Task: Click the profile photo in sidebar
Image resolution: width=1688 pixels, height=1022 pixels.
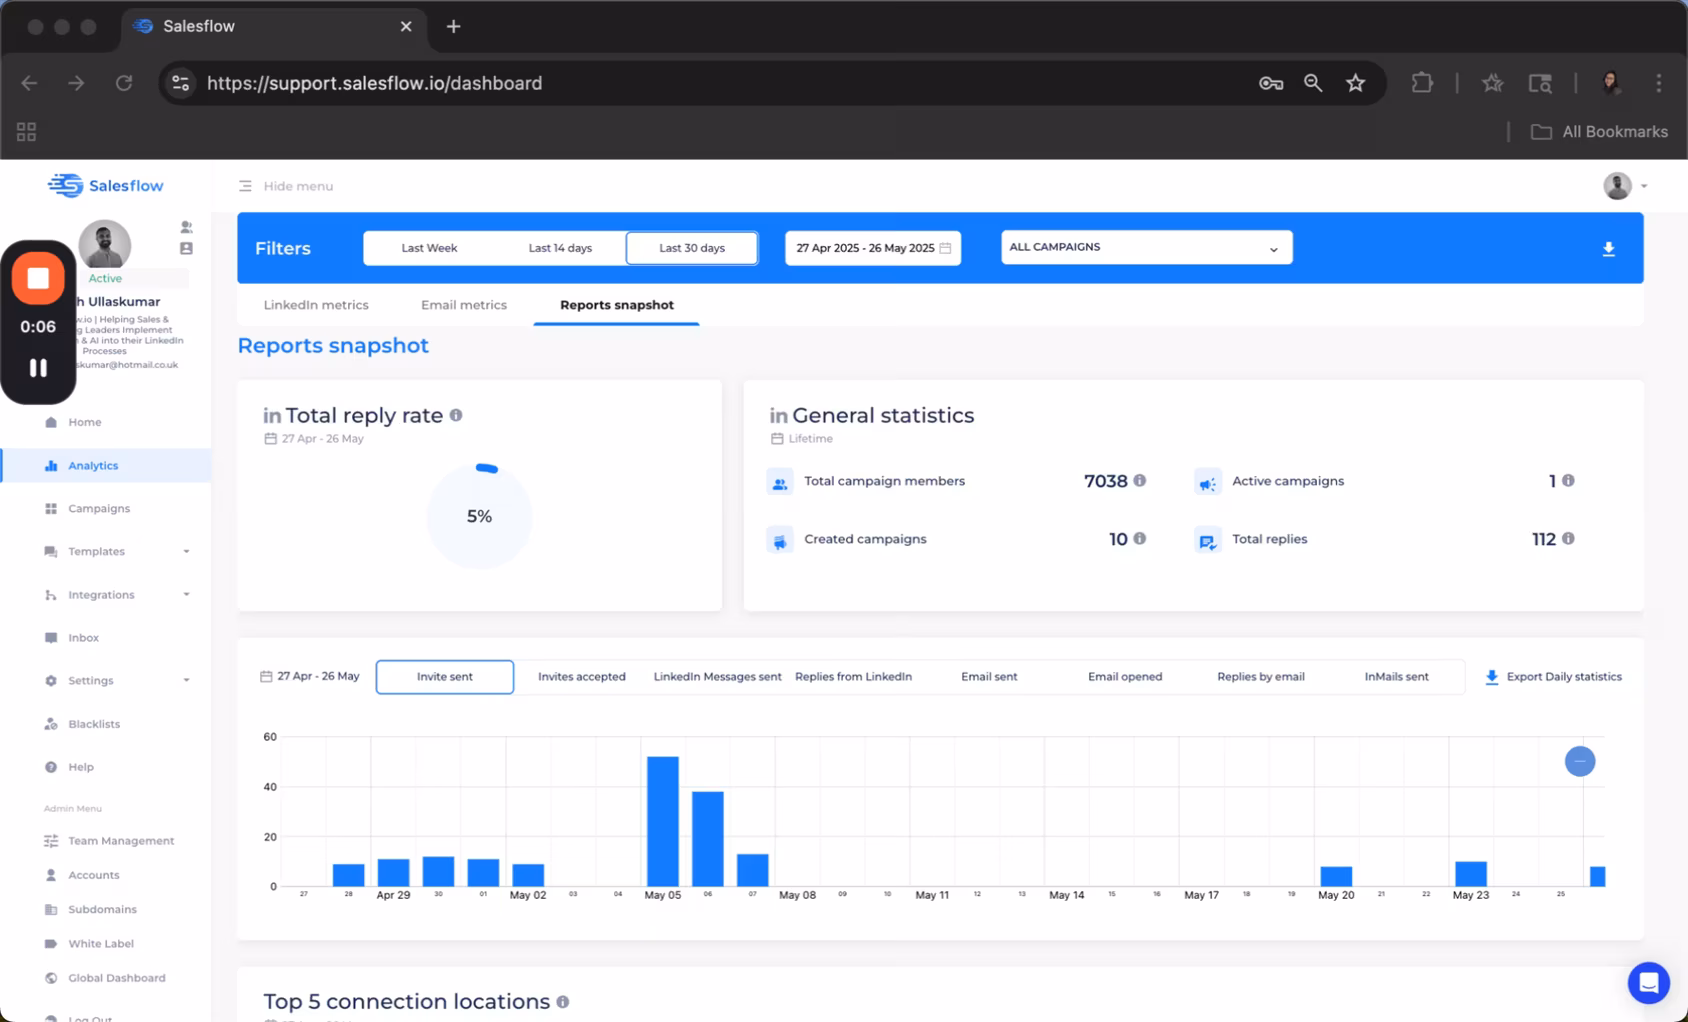Action: pos(105,245)
